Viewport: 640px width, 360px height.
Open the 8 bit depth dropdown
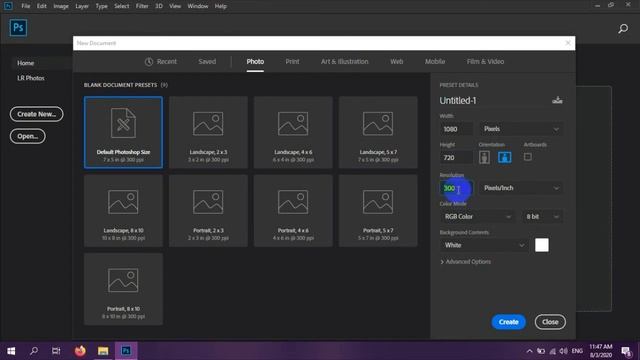pos(542,217)
